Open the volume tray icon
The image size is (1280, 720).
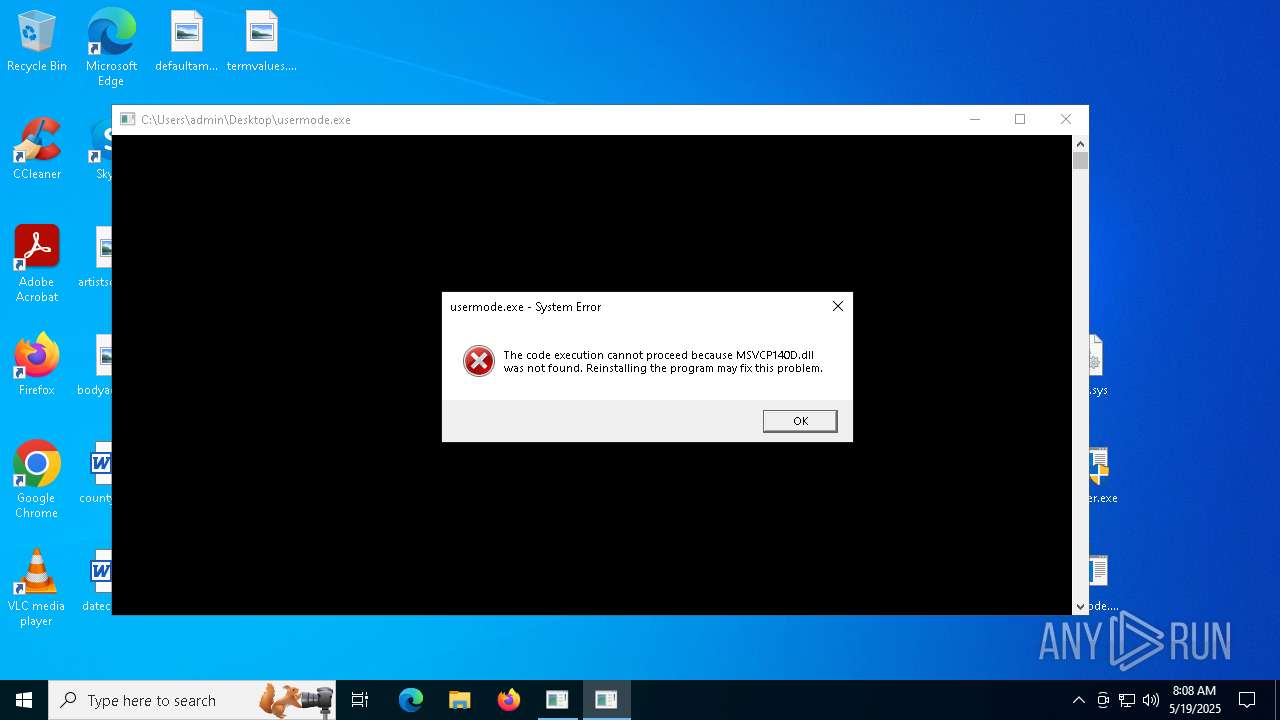point(1151,700)
